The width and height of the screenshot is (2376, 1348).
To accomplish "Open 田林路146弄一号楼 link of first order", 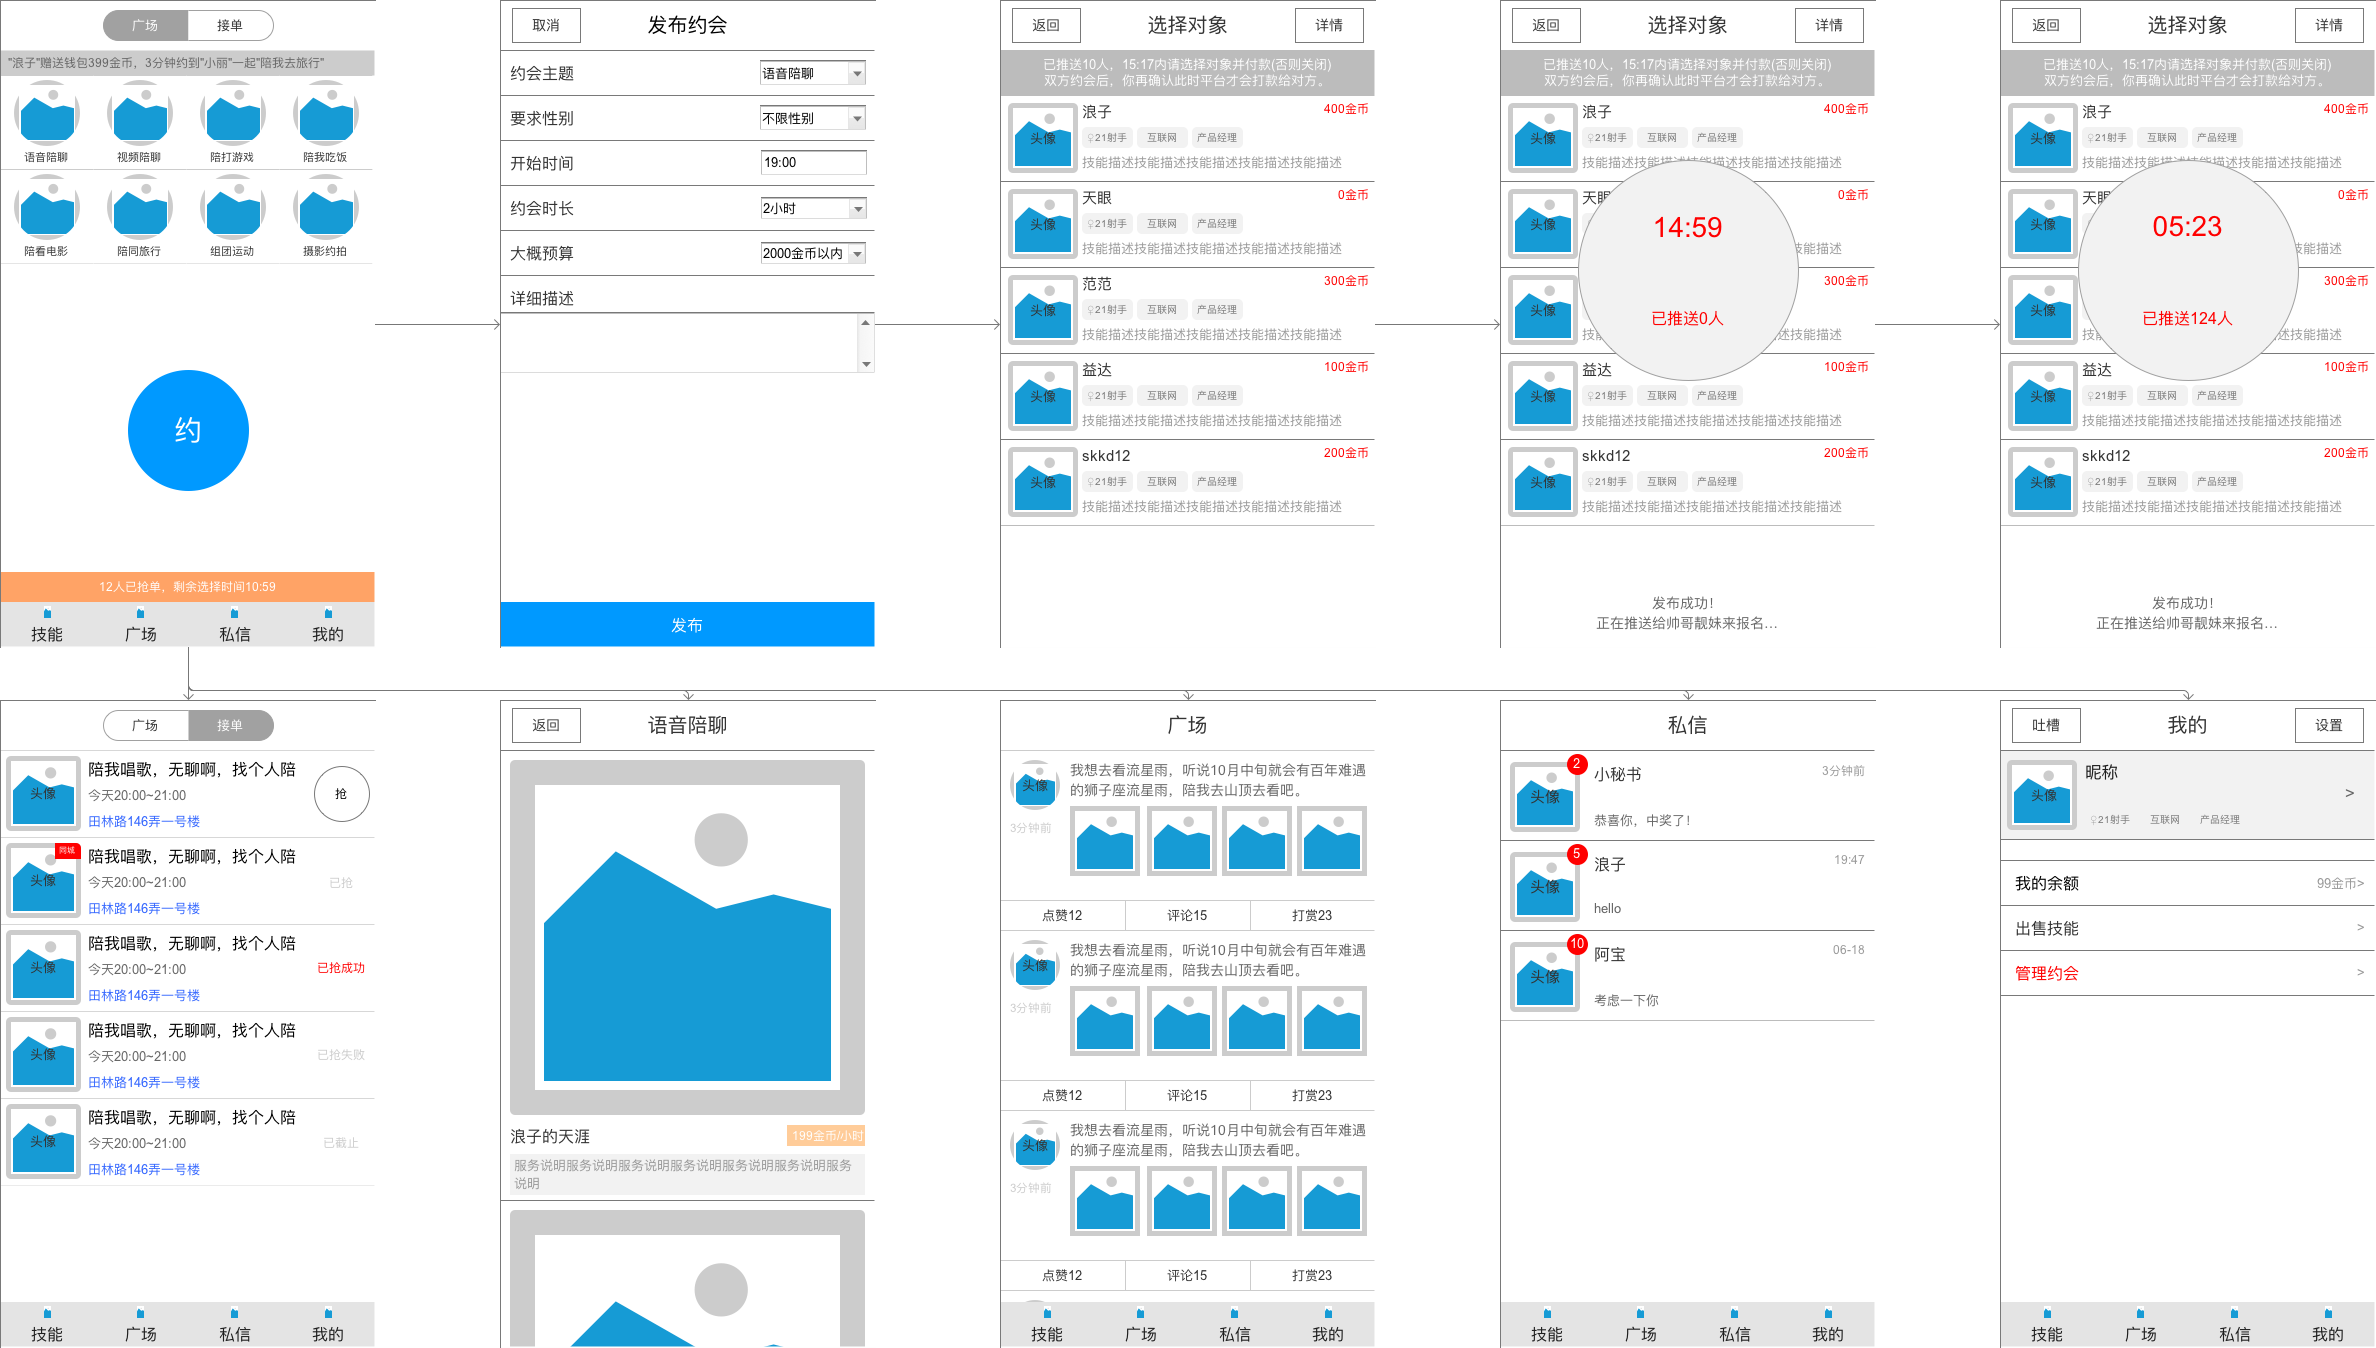I will click(144, 821).
